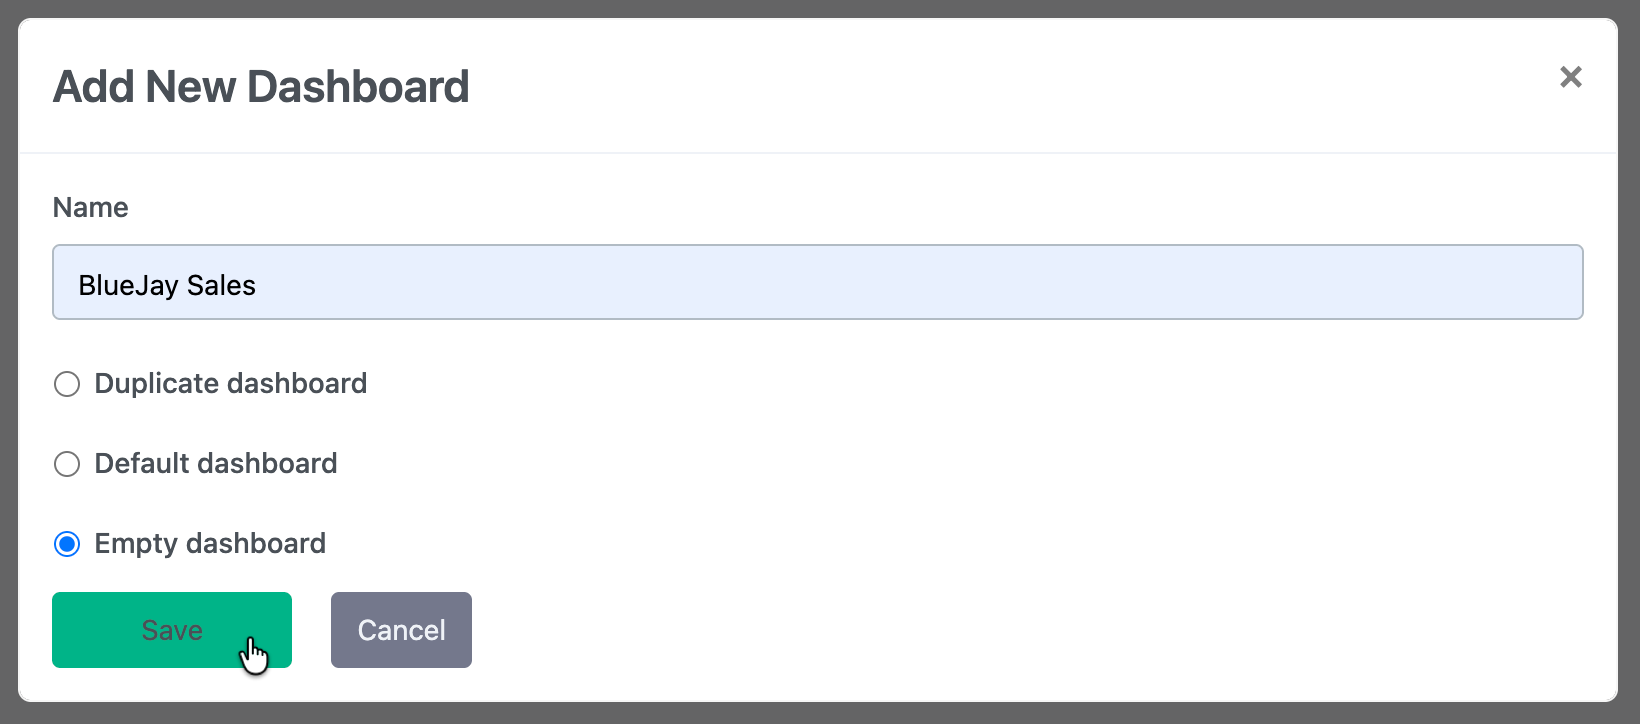Click the "Duplicate dashboard" label text
Image resolution: width=1640 pixels, height=724 pixels.
coord(230,384)
